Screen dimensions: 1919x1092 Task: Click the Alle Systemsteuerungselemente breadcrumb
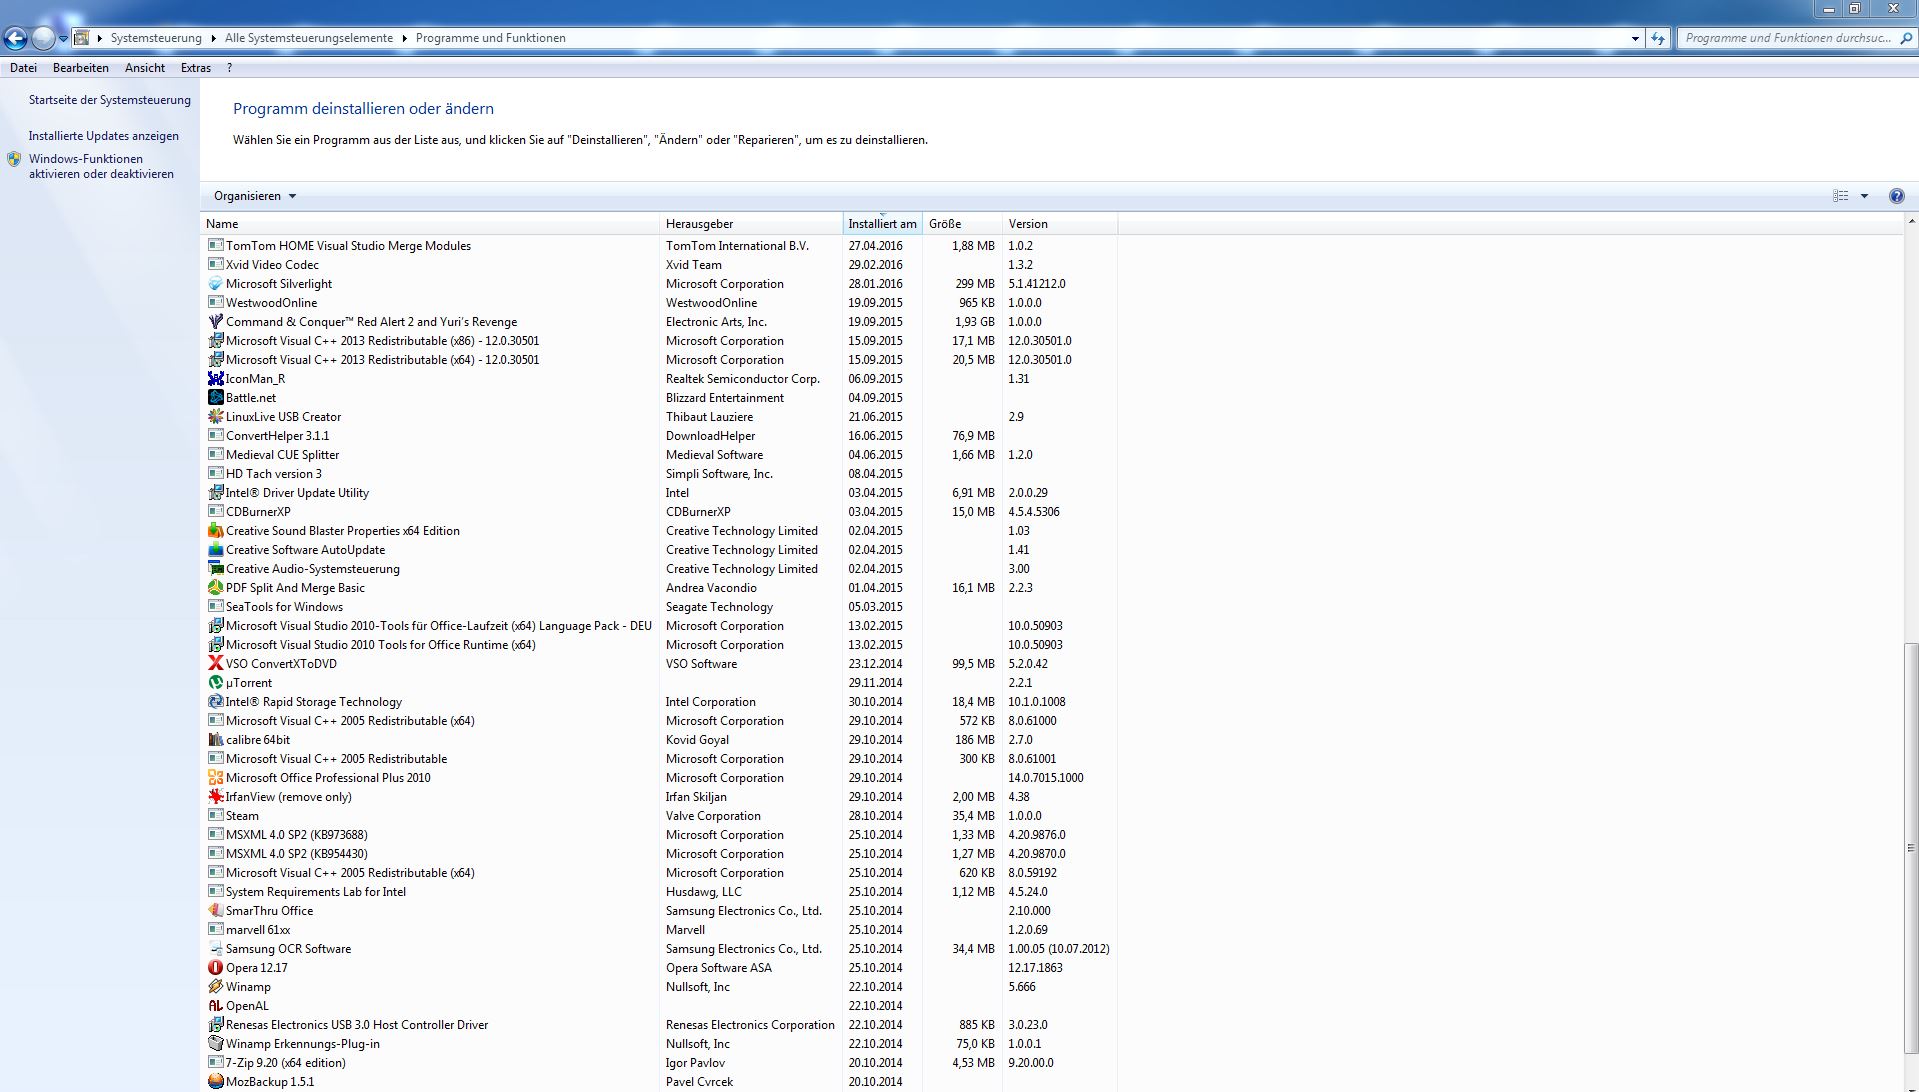[x=309, y=38]
